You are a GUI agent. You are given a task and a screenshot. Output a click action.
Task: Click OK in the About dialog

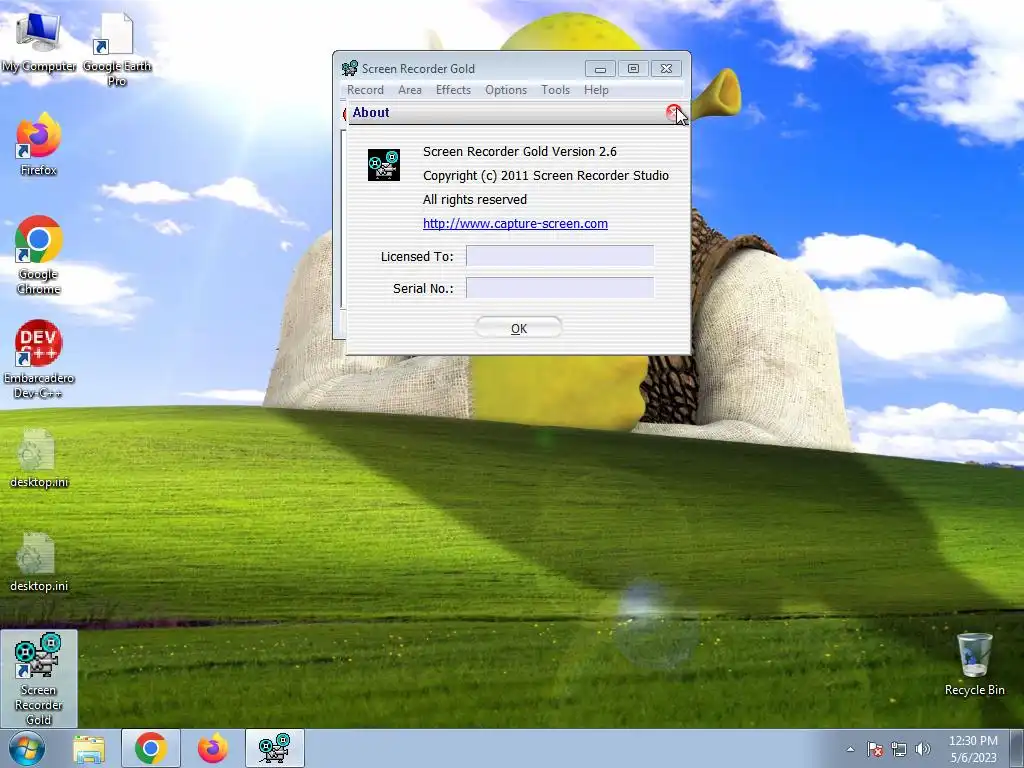(519, 328)
